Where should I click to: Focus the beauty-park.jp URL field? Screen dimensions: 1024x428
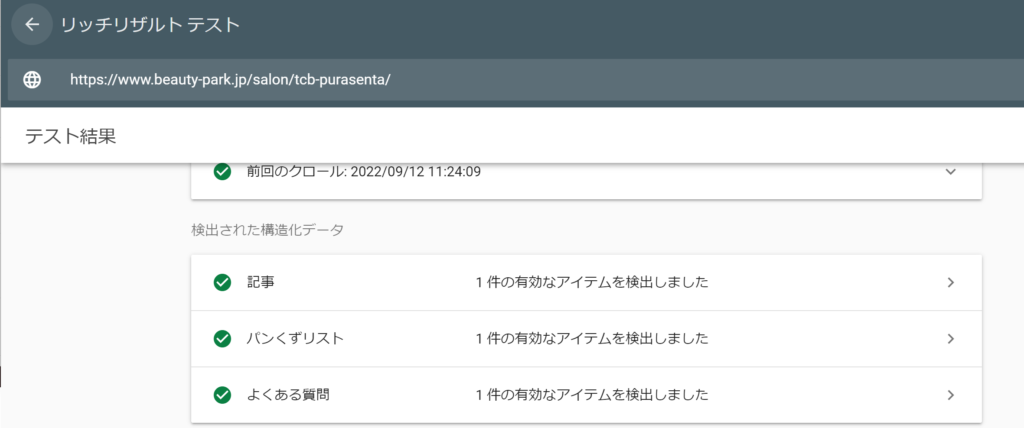click(516, 80)
